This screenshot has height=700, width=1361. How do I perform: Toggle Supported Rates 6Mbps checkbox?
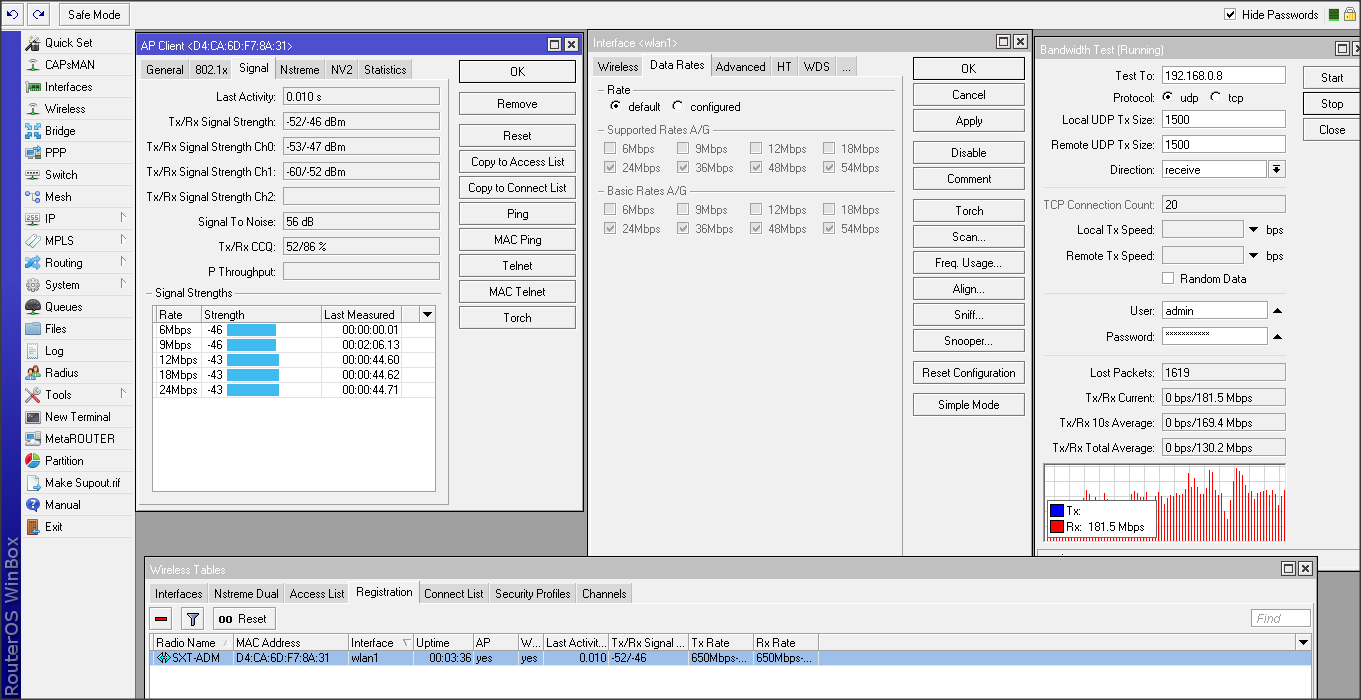[x=610, y=149]
